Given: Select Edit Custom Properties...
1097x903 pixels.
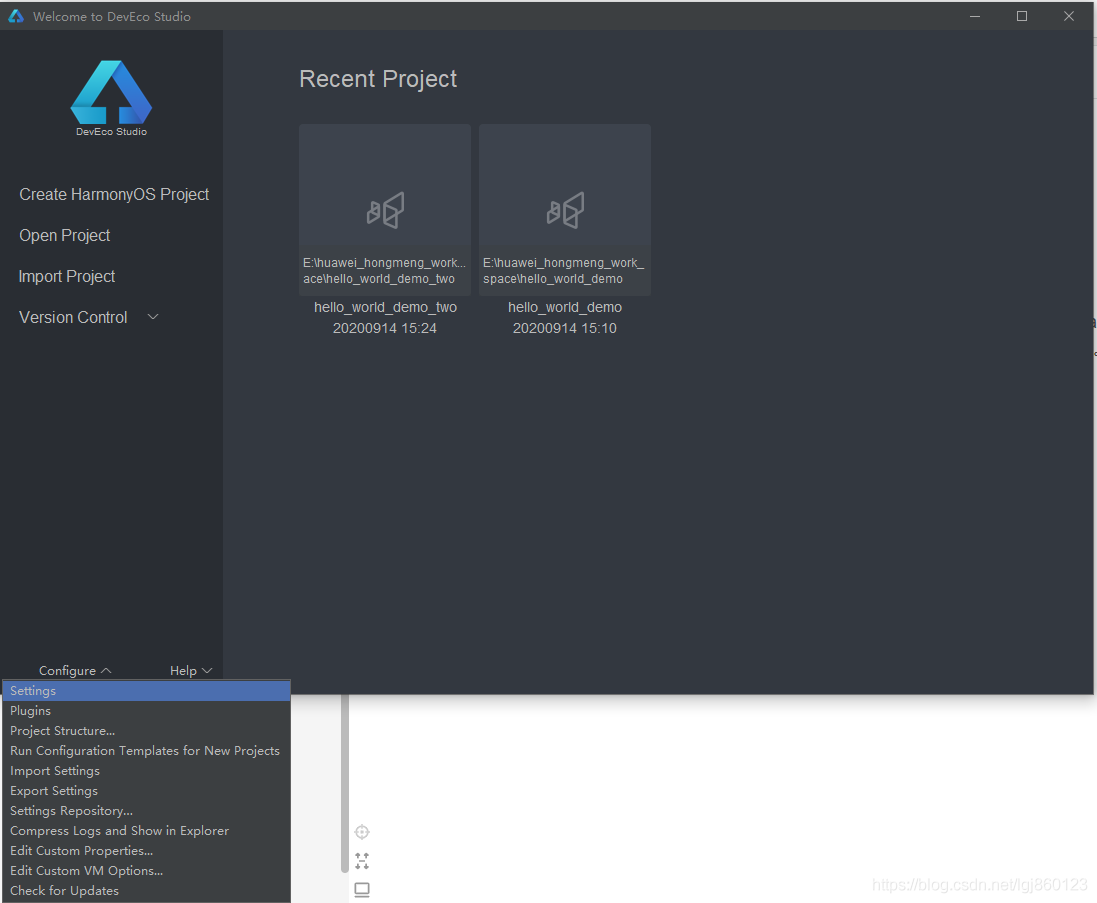Looking at the screenshot, I should [146, 851].
